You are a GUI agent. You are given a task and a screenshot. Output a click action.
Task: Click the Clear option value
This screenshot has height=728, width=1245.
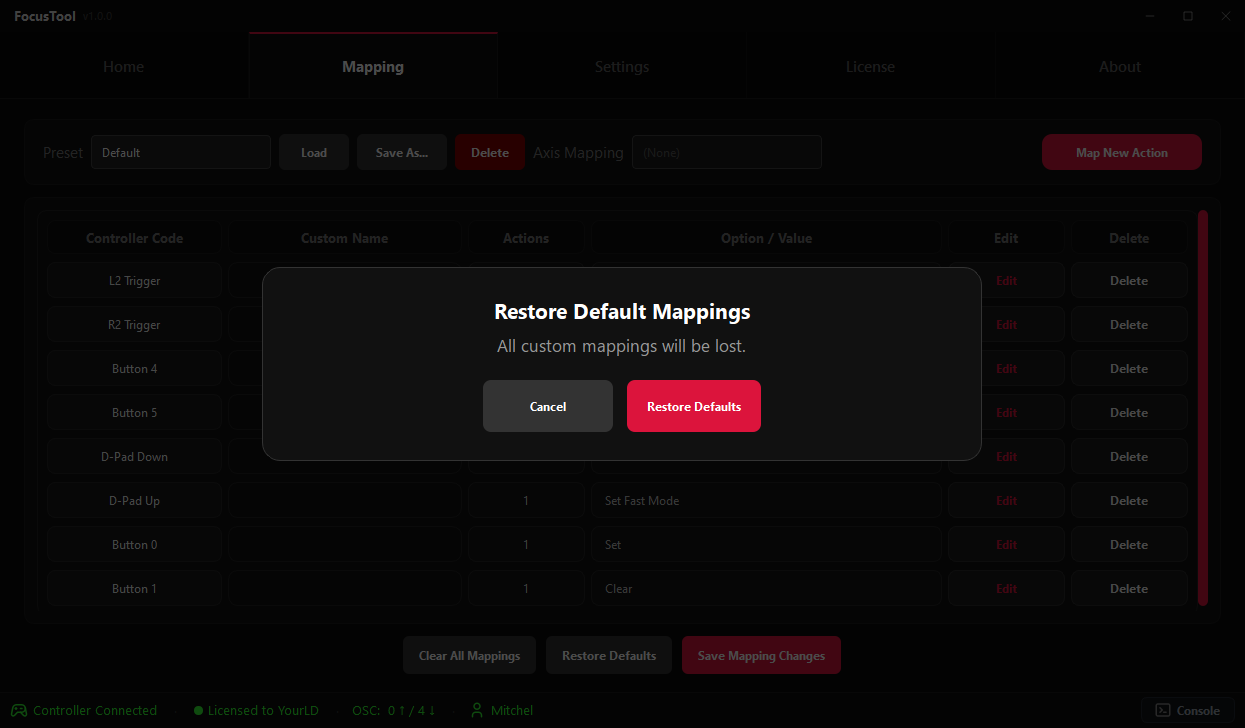(x=766, y=588)
